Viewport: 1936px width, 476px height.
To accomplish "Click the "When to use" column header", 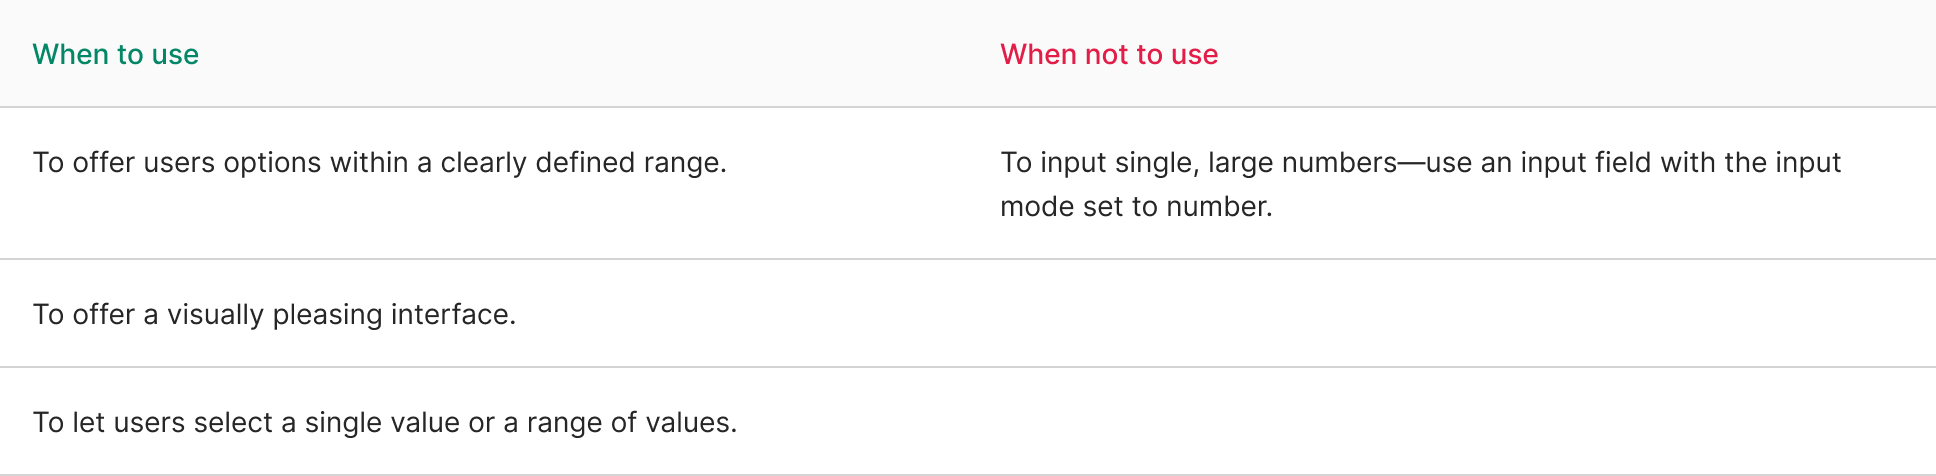I will [116, 54].
